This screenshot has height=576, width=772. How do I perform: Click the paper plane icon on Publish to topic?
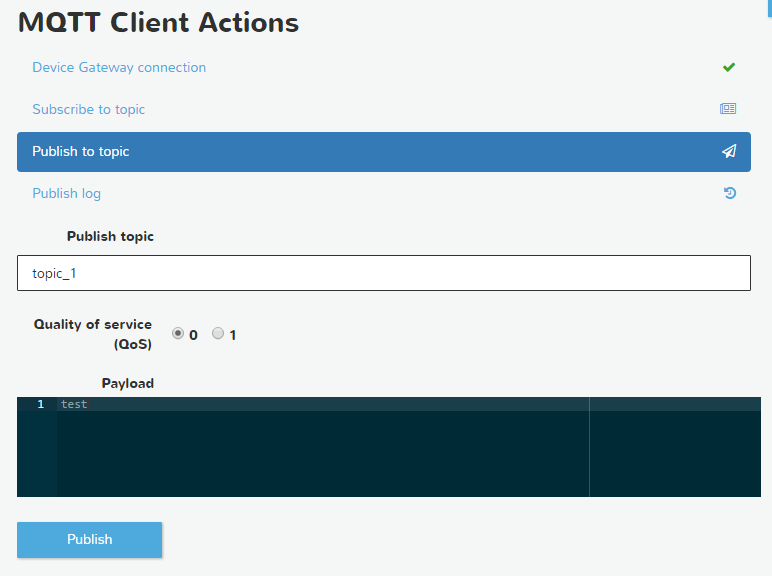click(x=729, y=152)
